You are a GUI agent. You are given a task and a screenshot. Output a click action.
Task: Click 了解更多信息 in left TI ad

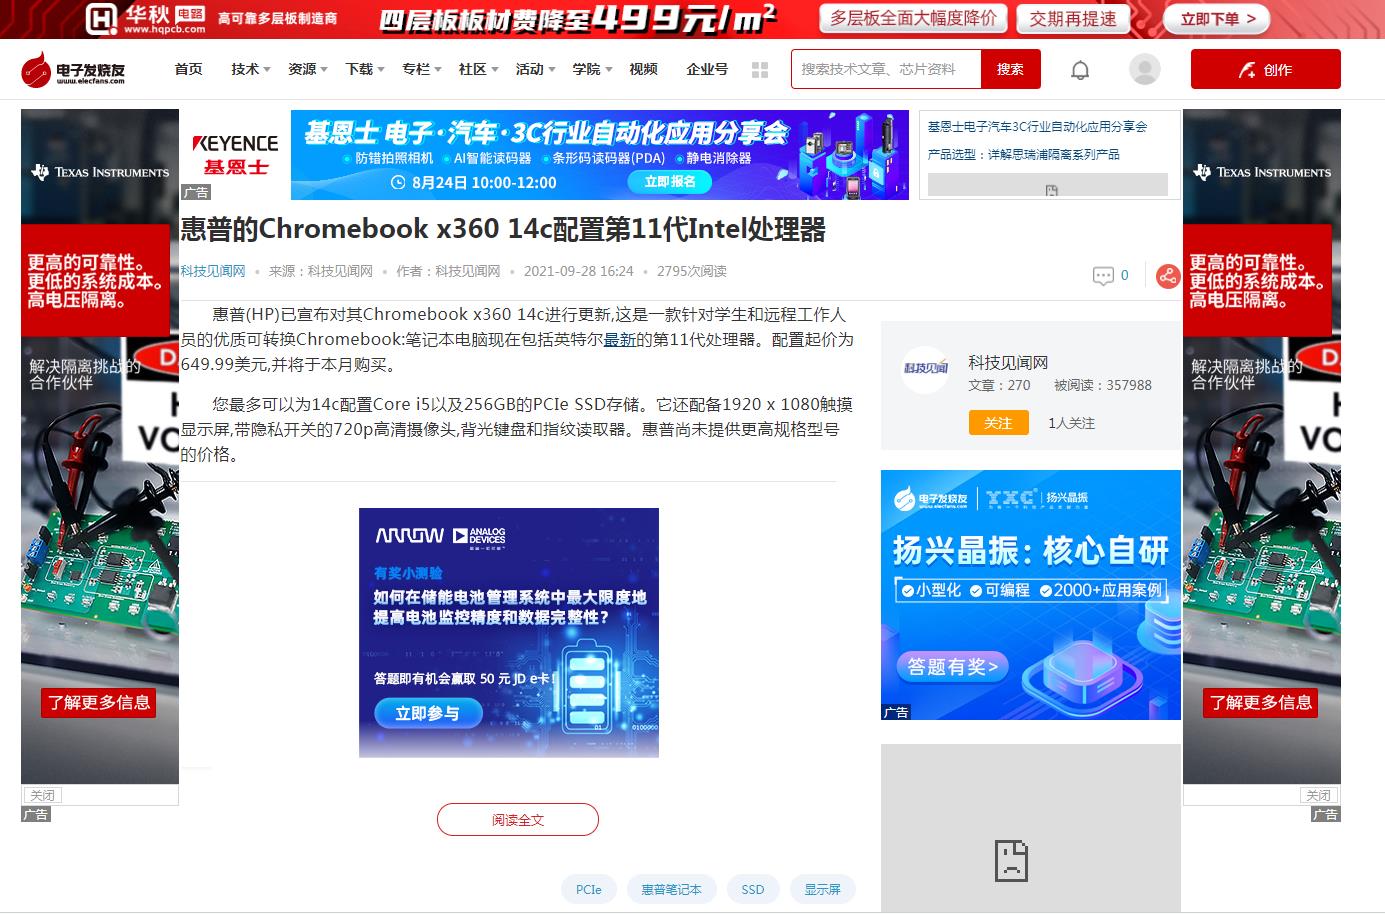[99, 702]
